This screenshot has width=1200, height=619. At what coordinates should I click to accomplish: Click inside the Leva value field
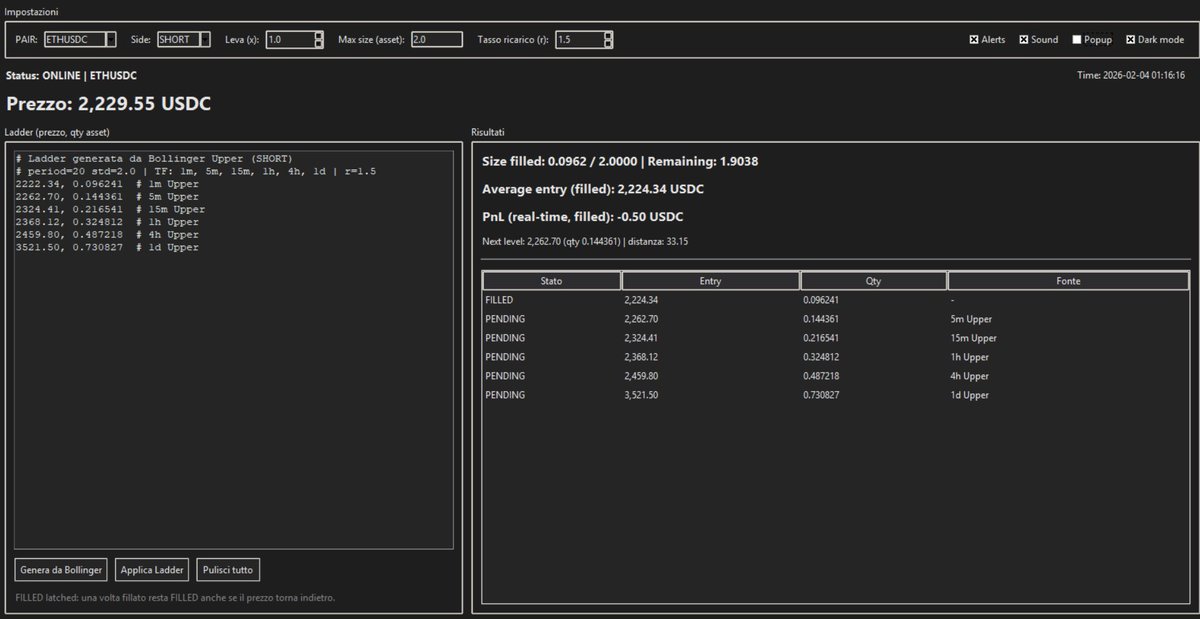(x=290, y=39)
